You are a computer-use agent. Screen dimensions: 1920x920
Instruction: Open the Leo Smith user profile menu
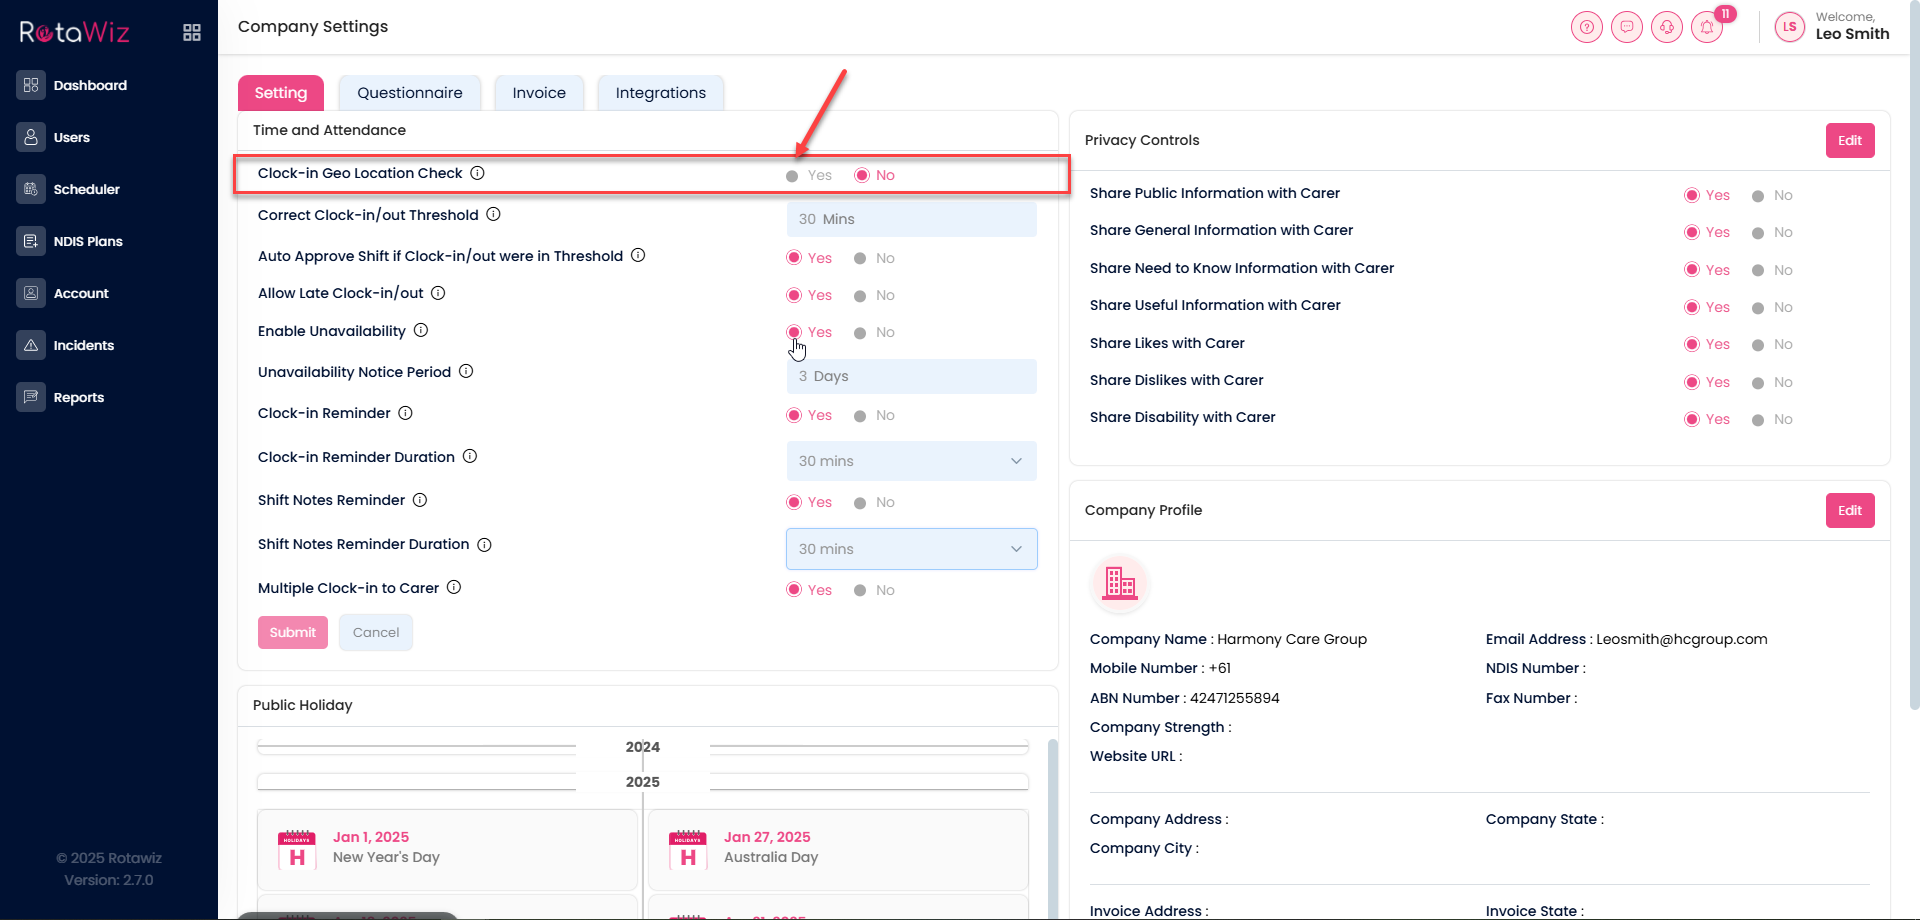tap(1832, 27)
